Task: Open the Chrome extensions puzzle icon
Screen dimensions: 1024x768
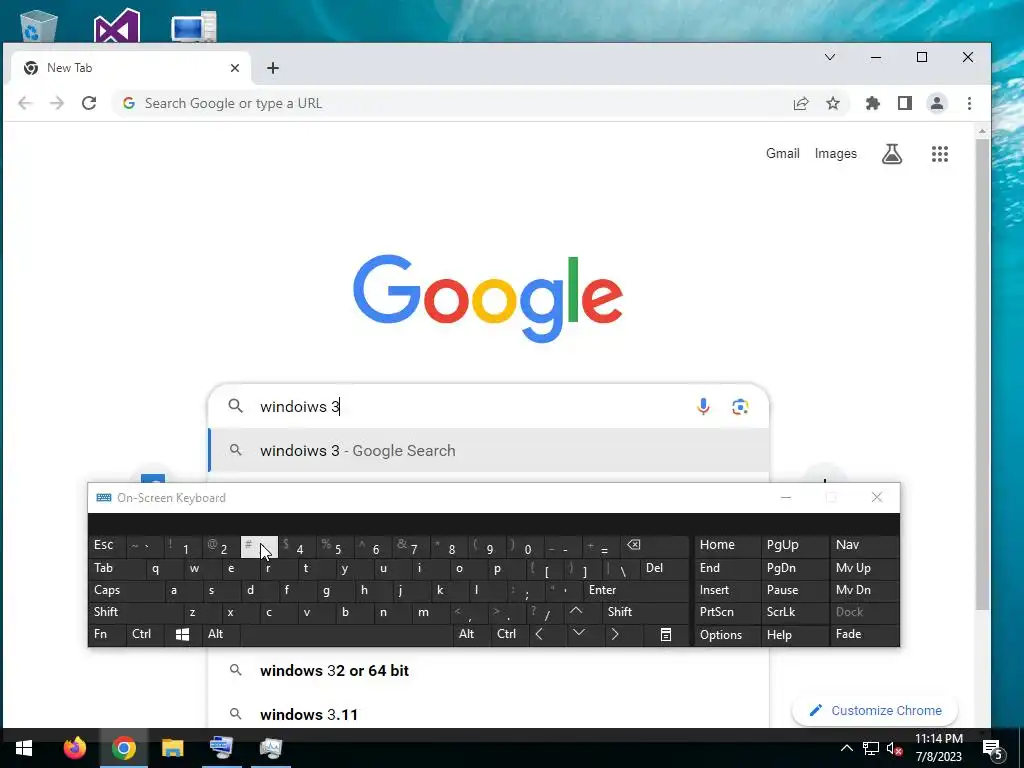Action: click(x=872, y=103)
